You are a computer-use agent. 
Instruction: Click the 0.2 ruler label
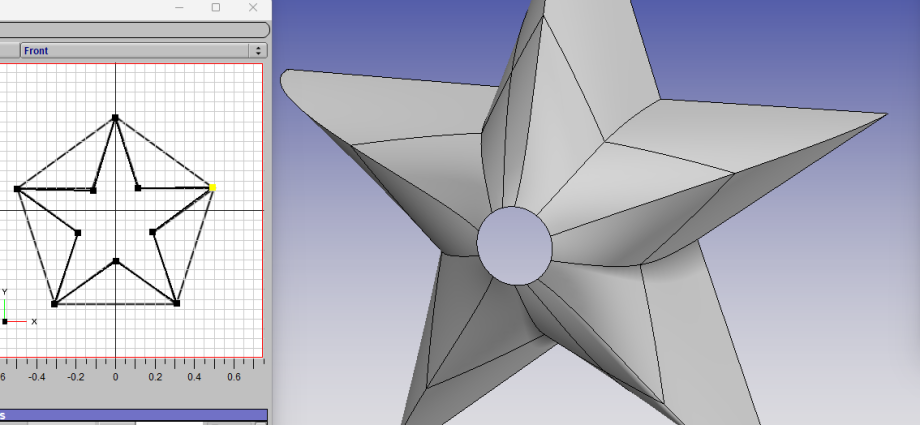pos(155,377)
